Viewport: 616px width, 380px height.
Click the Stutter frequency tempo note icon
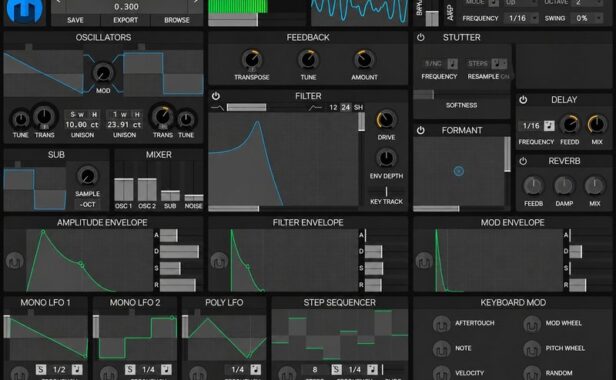click(x=452, y=64)
